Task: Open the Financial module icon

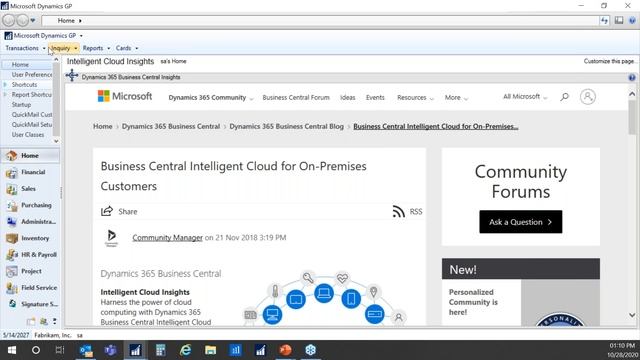Action: 11,172
